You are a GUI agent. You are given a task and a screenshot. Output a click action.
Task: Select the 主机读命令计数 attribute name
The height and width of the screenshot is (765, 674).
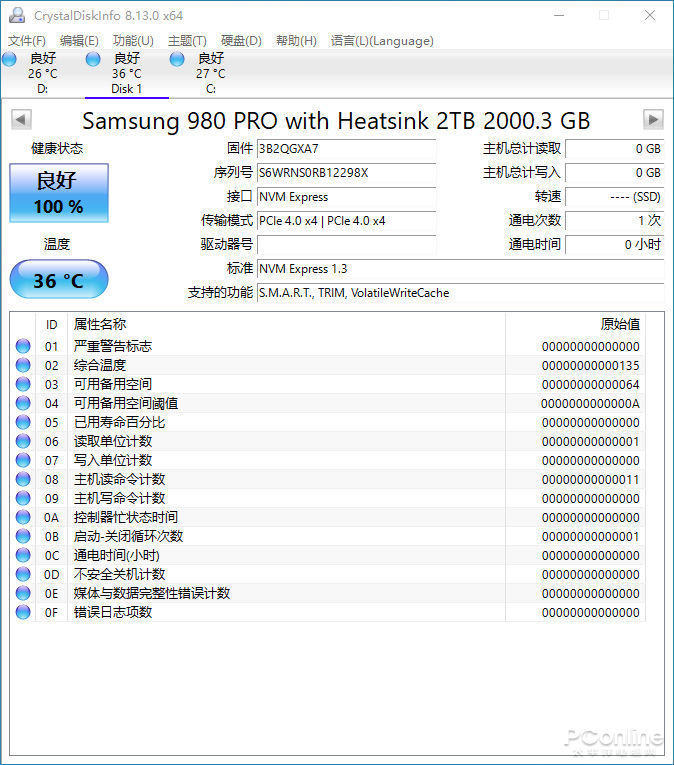pyautogui.click(x=120, y=479)
